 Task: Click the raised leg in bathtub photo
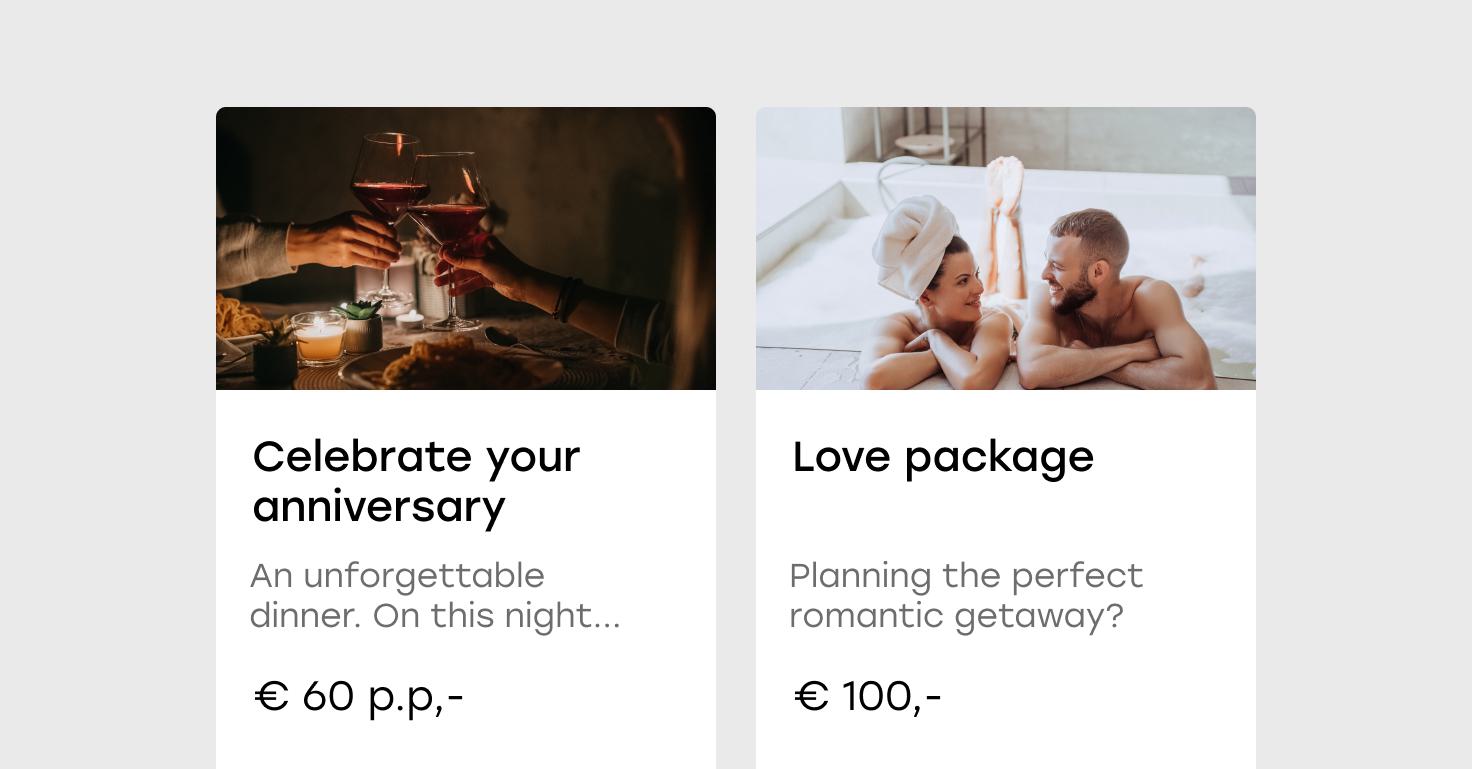click(x=1007, y=215)
